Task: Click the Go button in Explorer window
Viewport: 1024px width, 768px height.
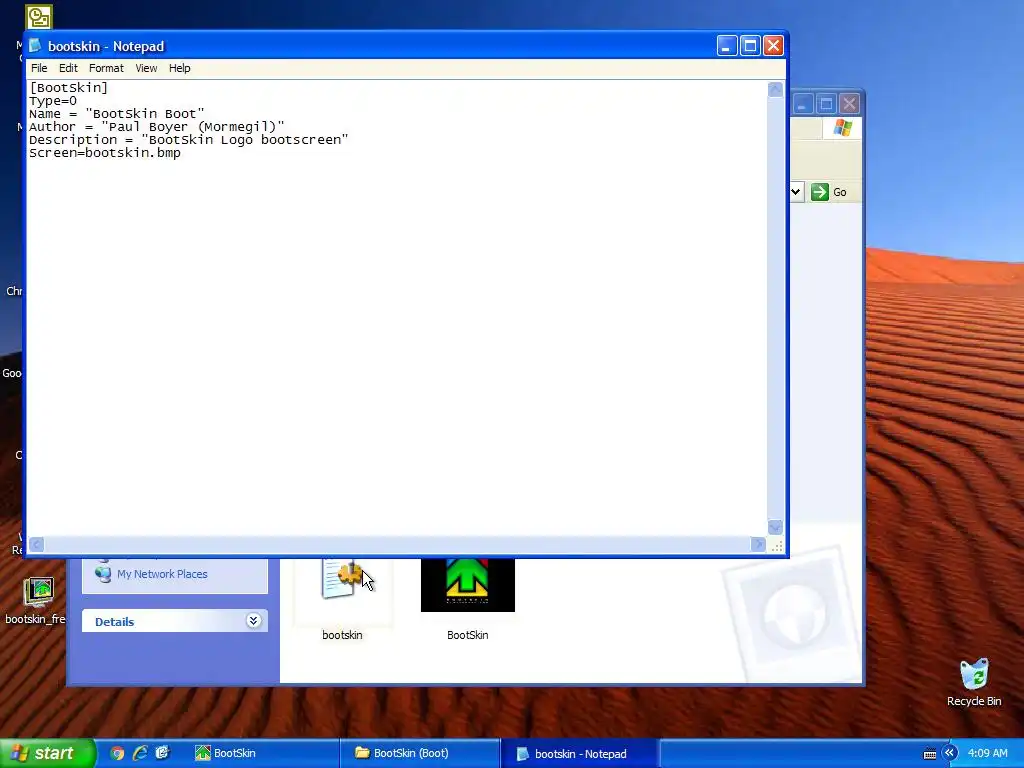Action: click(829, 192)
